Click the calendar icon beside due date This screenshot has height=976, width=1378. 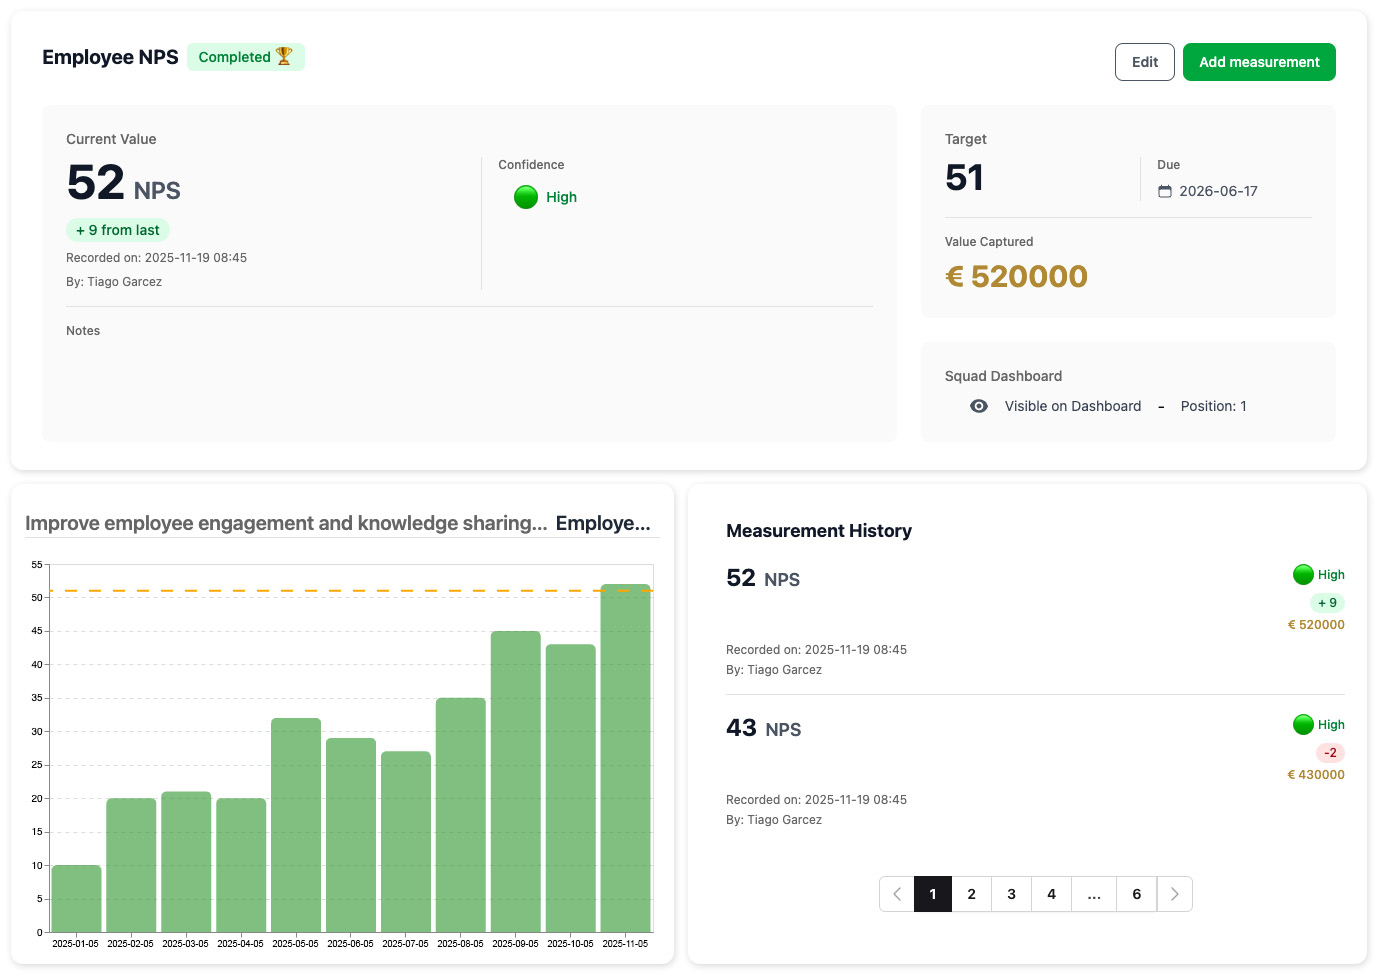coord(1165,191)
